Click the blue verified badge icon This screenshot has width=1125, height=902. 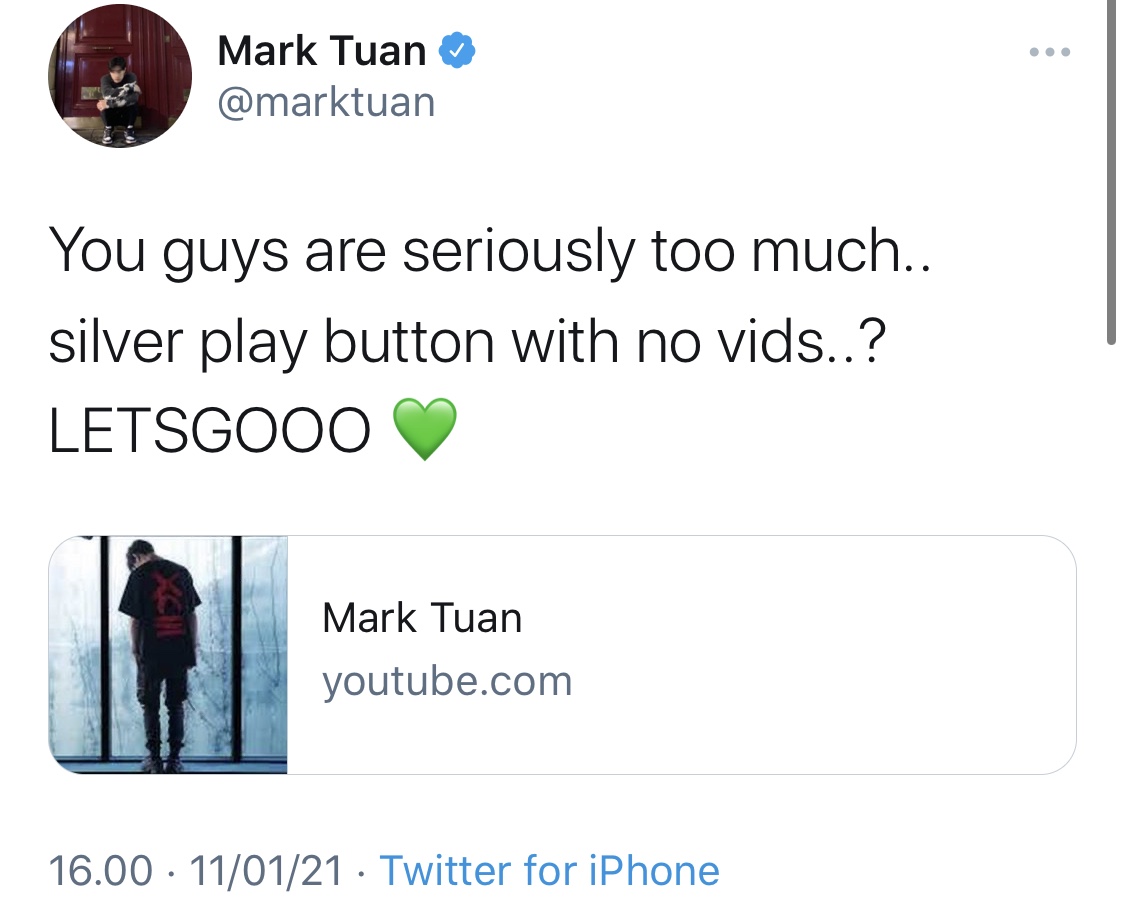pos(456,51)
